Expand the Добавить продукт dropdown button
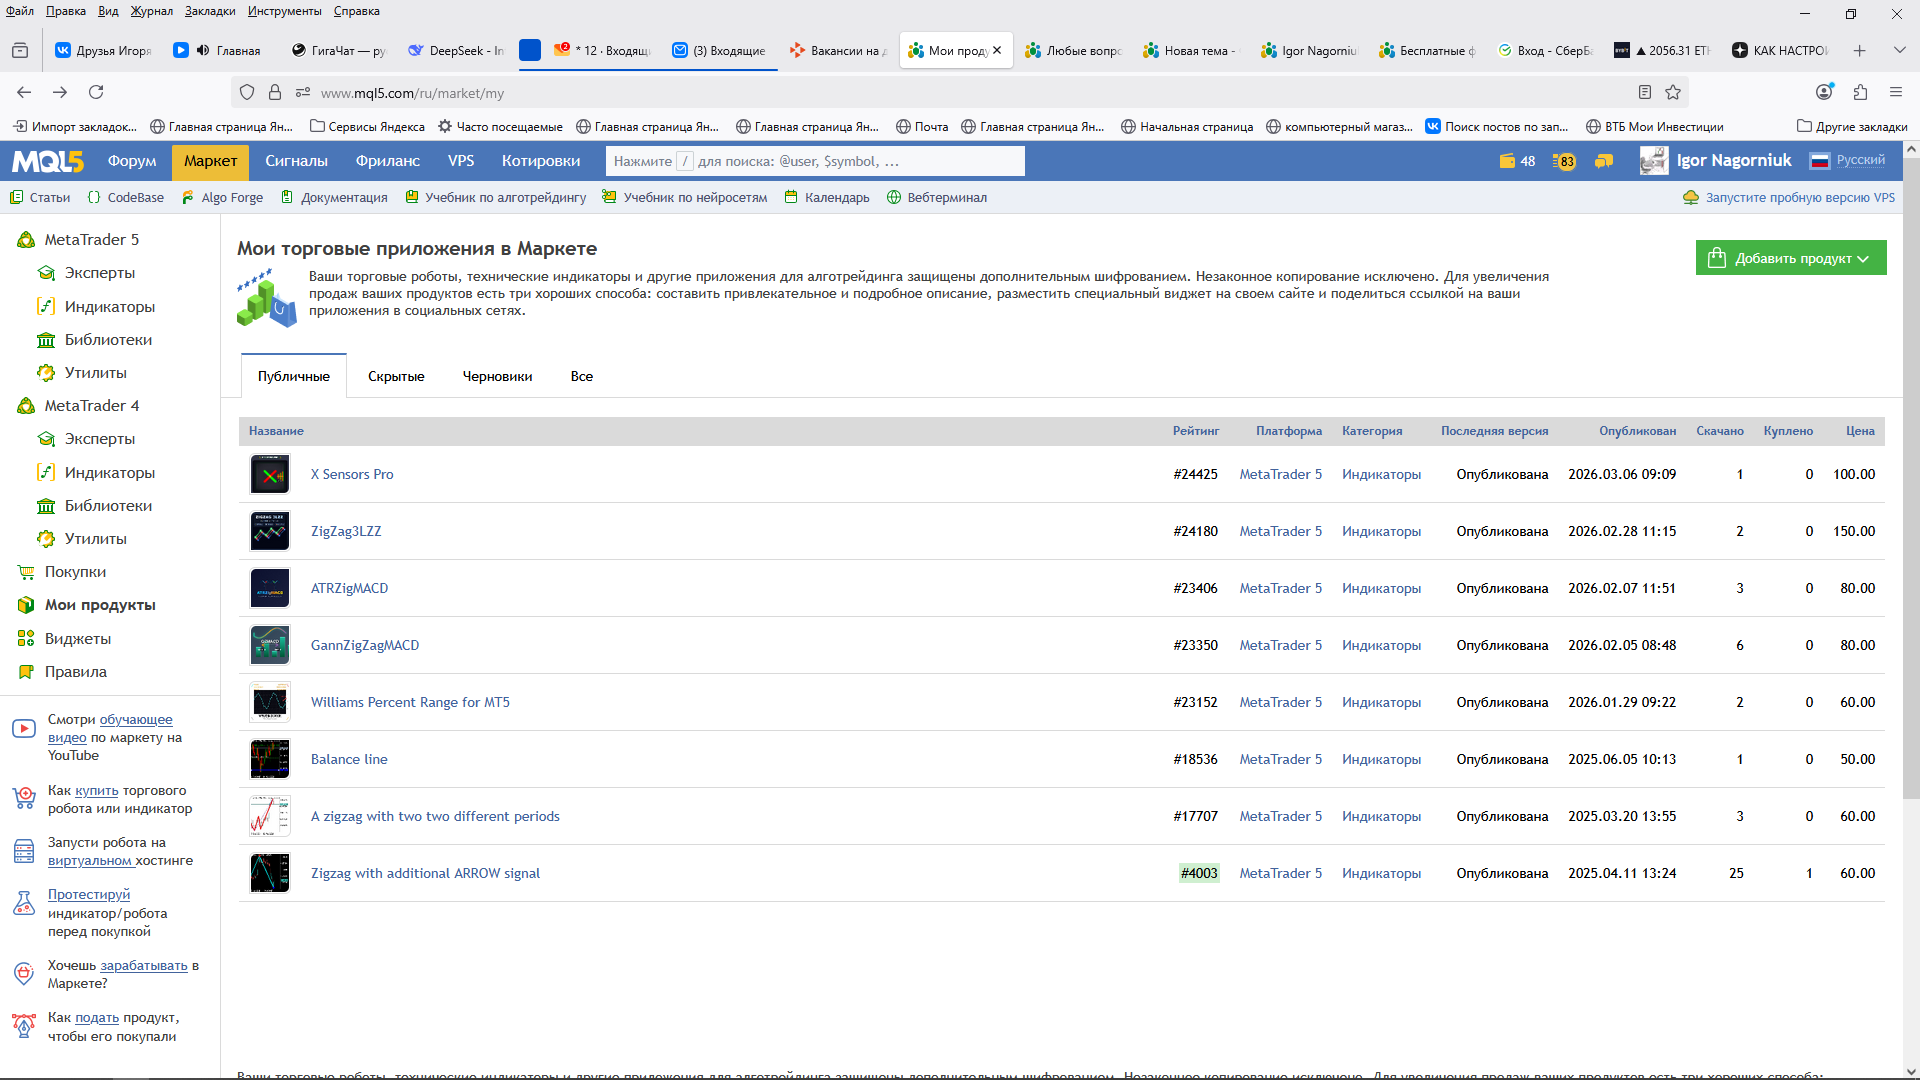 pos(1790,258)
